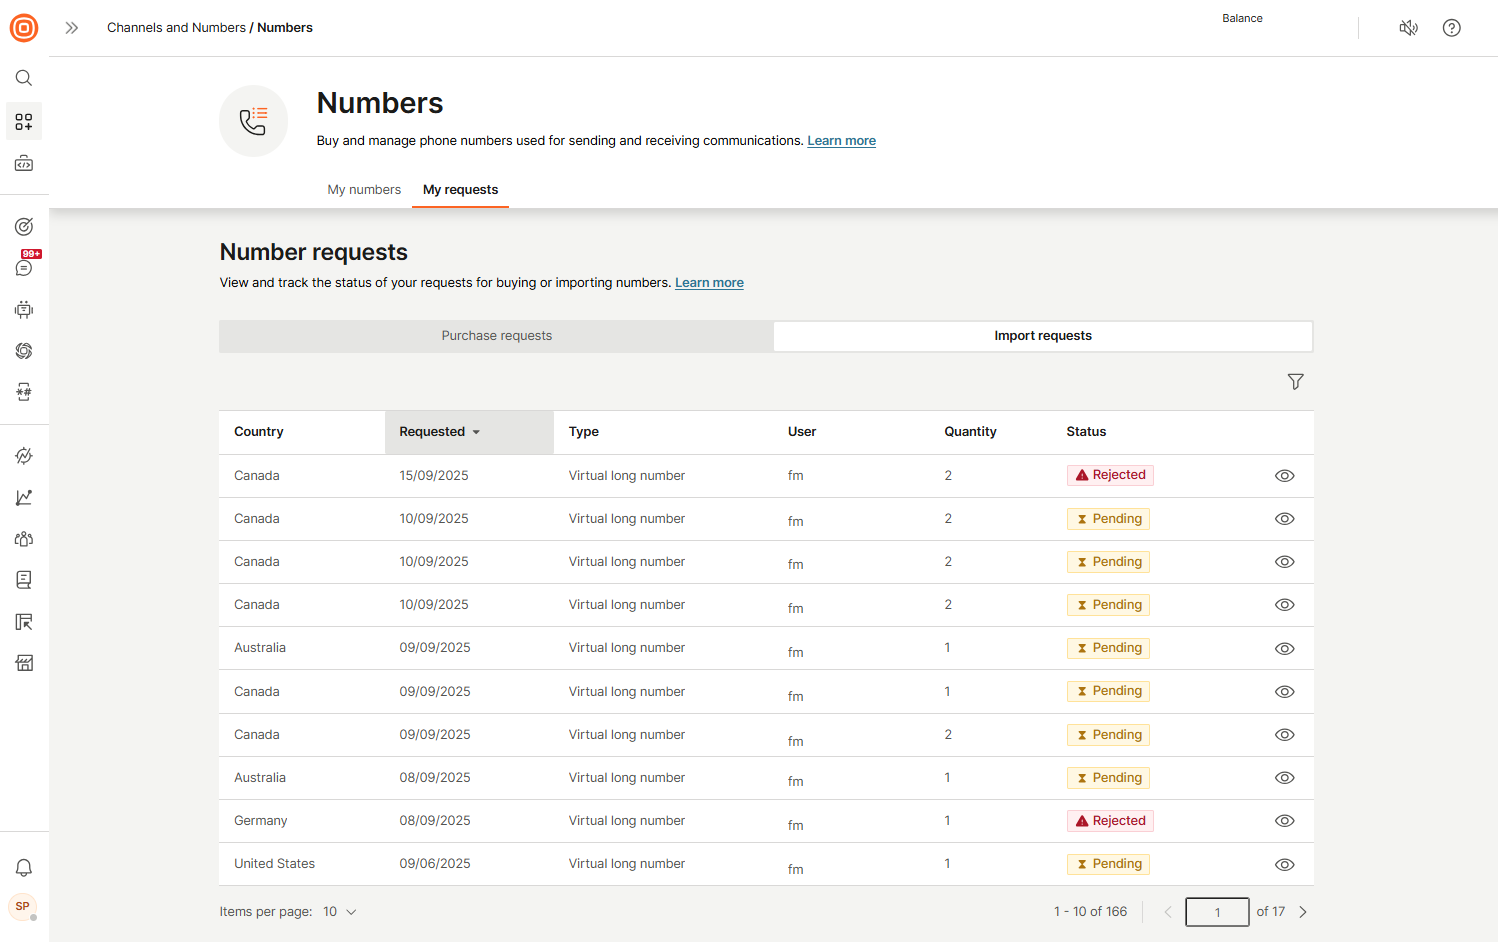Click the muted sound icon in header
Image resolution: width=1498 pixels, height=942 pixels.
[x=1408, y=28]
